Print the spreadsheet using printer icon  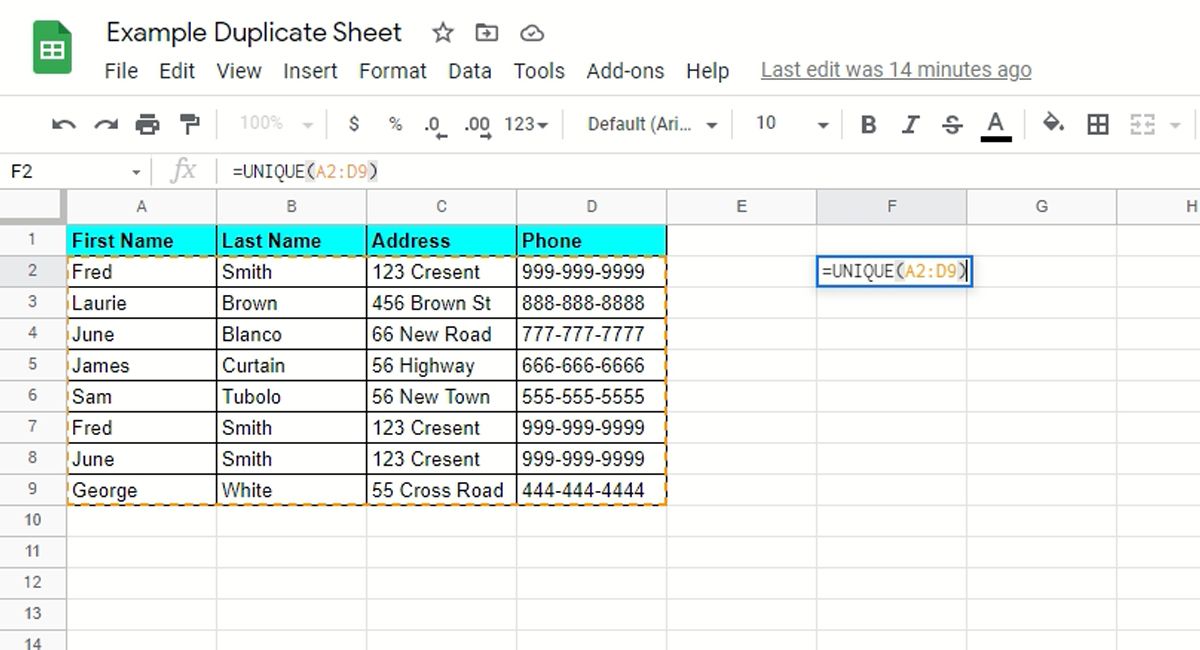pyautogui.click(x=147, y=124)
